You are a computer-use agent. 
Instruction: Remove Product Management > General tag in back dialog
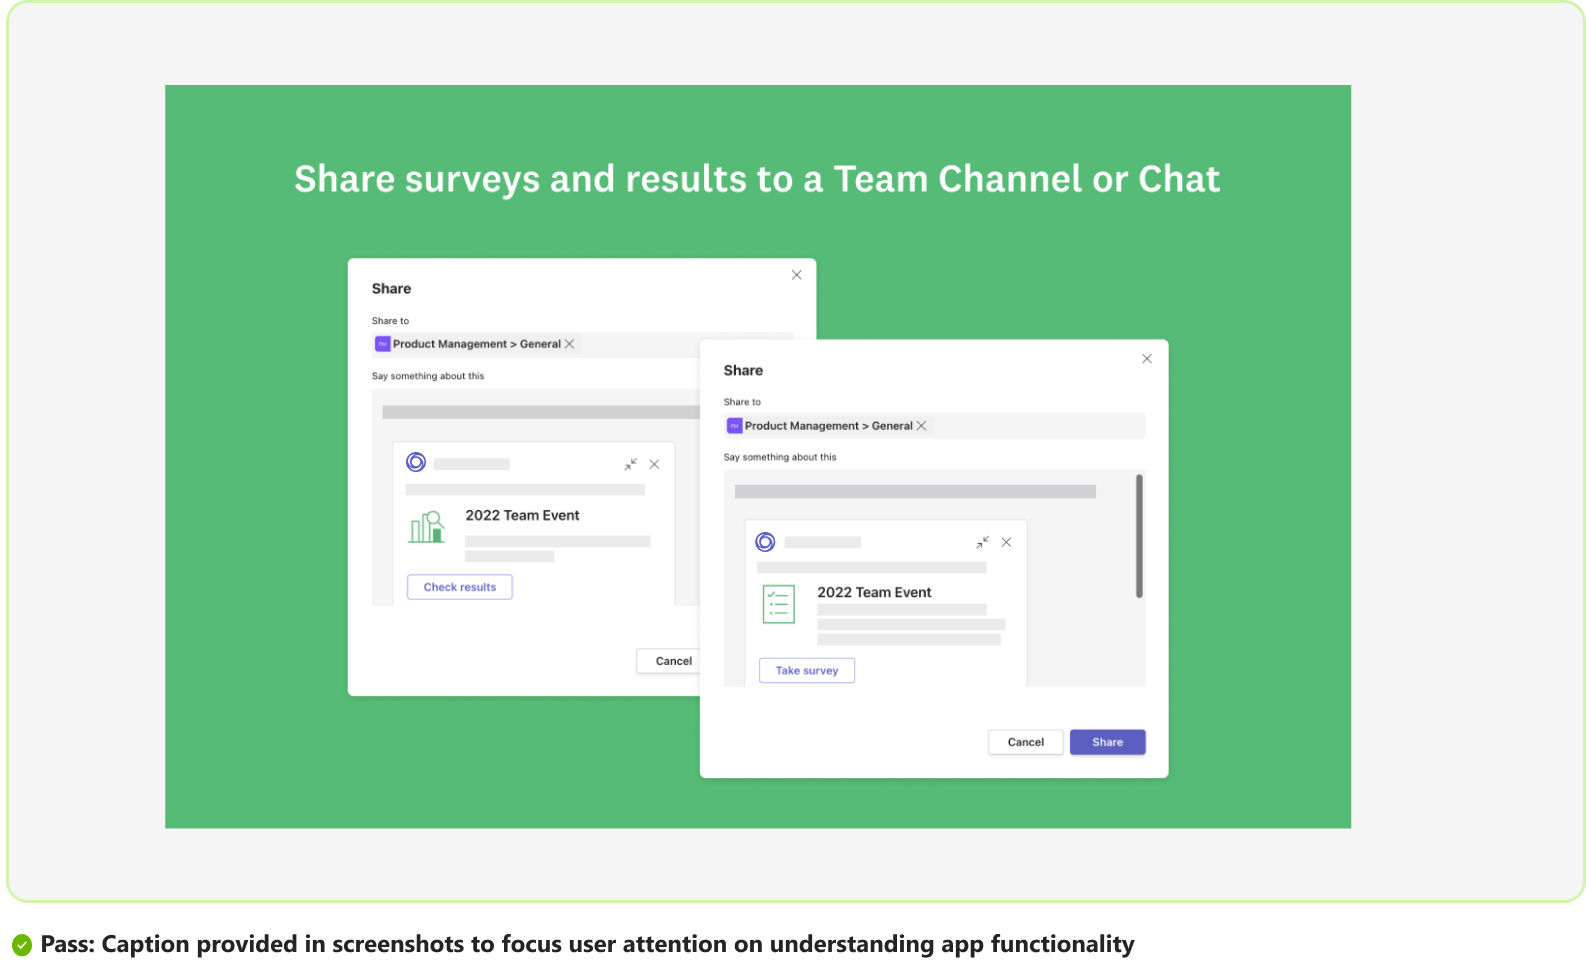(570, 344)
